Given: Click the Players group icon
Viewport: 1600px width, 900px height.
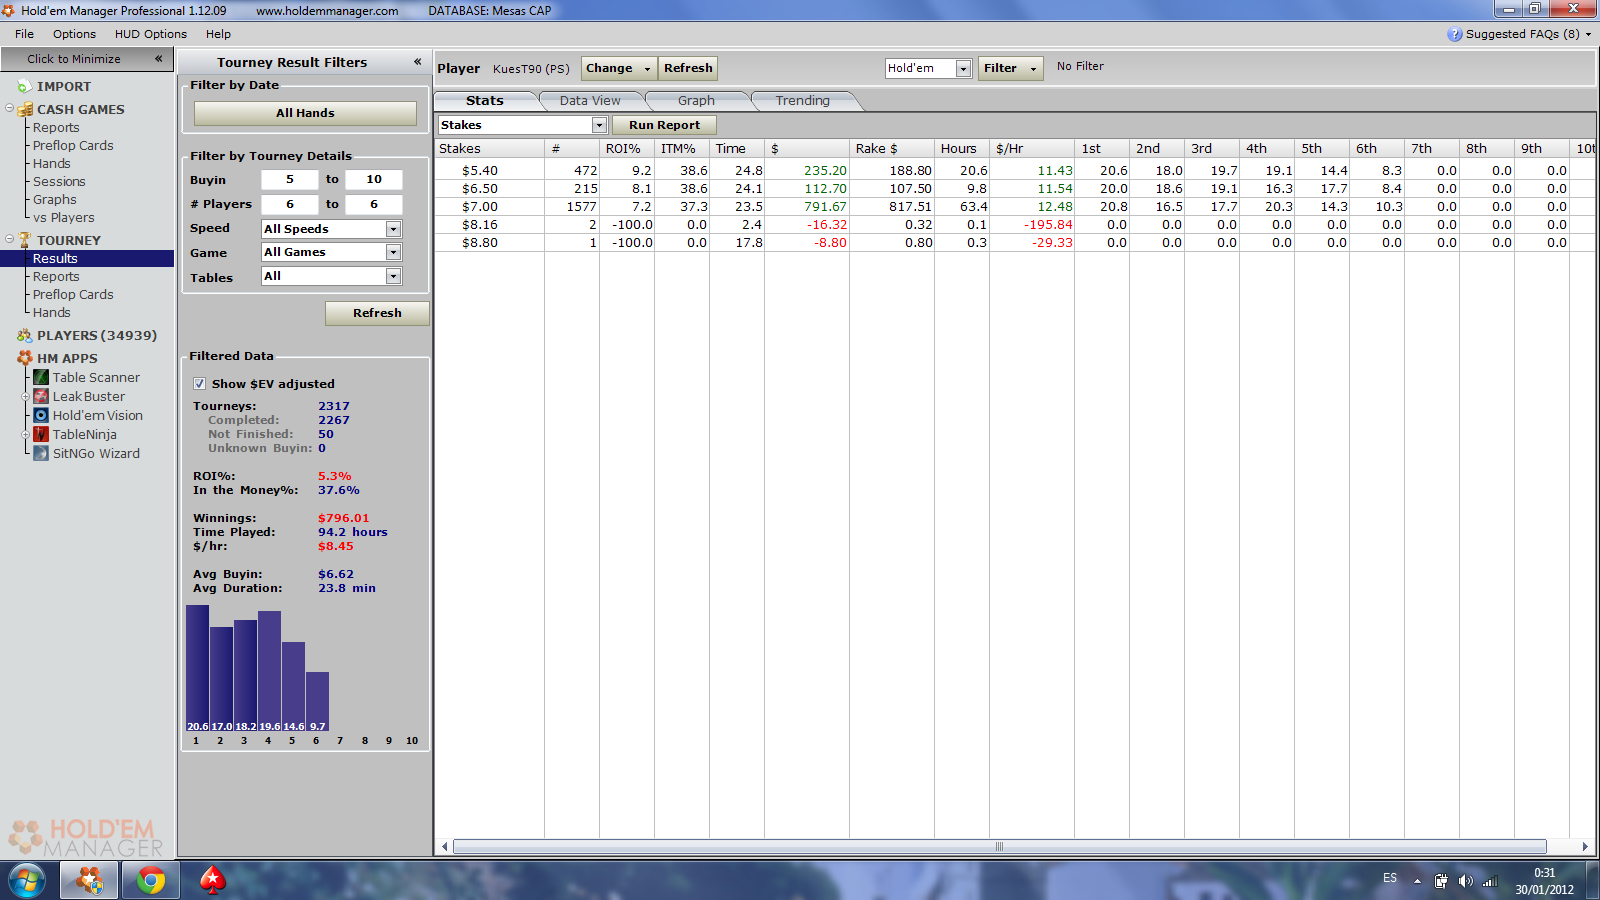Looking at the screenshot, I should (x=25, y=336).
